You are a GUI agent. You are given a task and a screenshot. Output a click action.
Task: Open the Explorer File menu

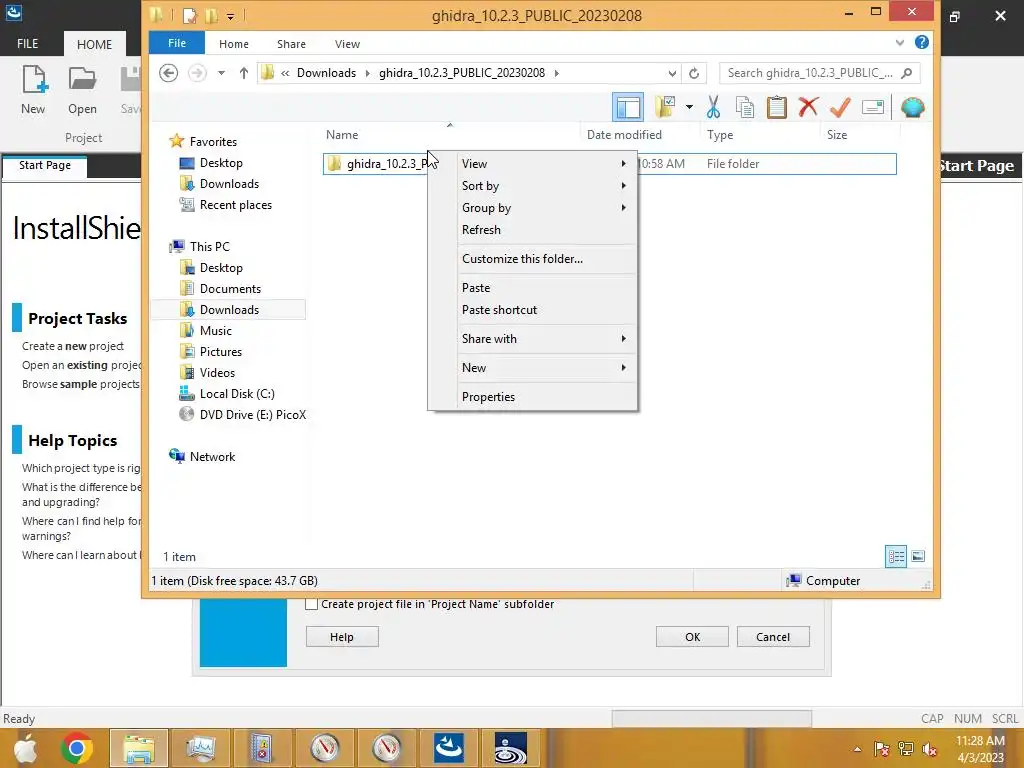[177, 43]
